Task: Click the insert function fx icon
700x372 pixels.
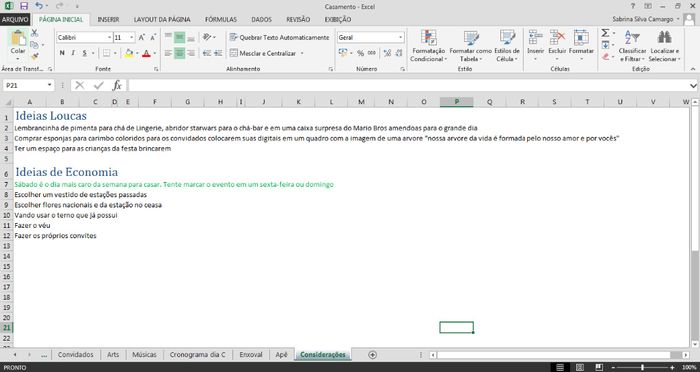Action: [117, 85]
